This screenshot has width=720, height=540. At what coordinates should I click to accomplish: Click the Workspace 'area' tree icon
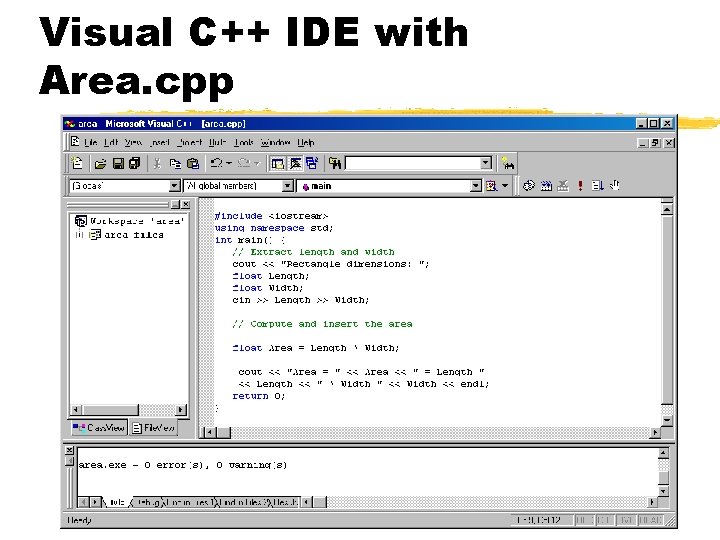(x=80, y=221)
